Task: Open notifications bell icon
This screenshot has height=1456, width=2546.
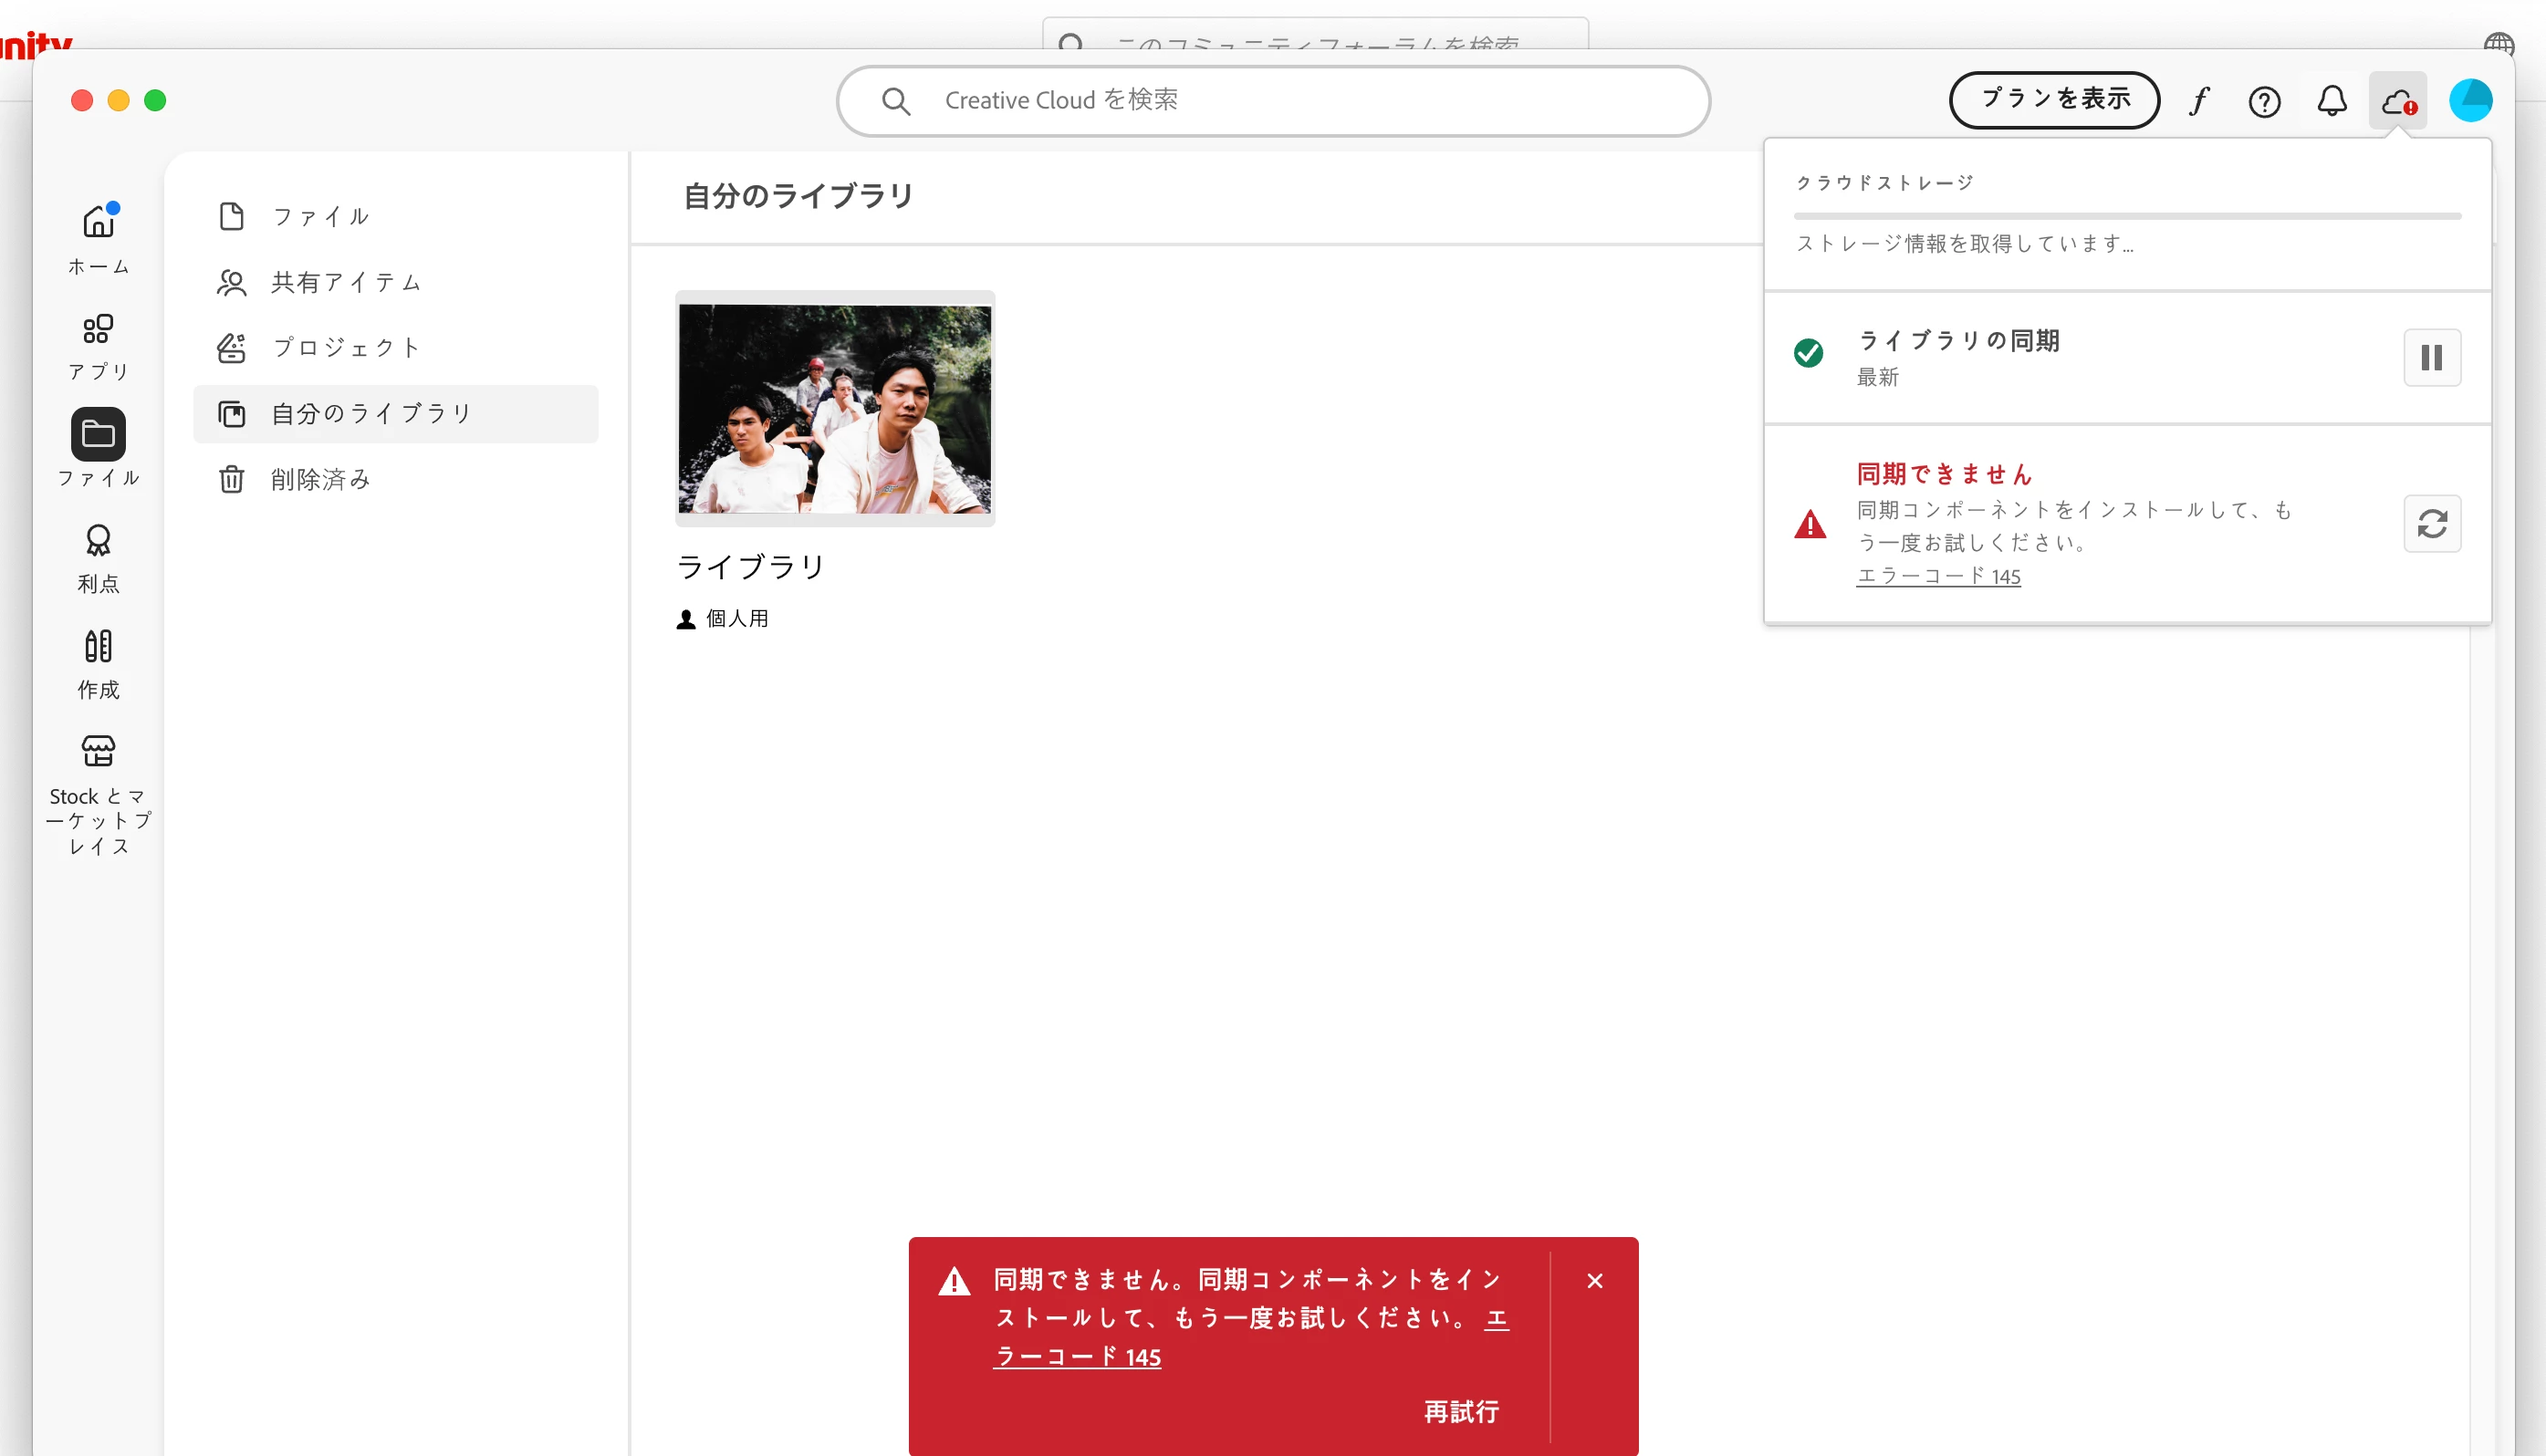Action: pyautogui.click(x=2331, y=101)
